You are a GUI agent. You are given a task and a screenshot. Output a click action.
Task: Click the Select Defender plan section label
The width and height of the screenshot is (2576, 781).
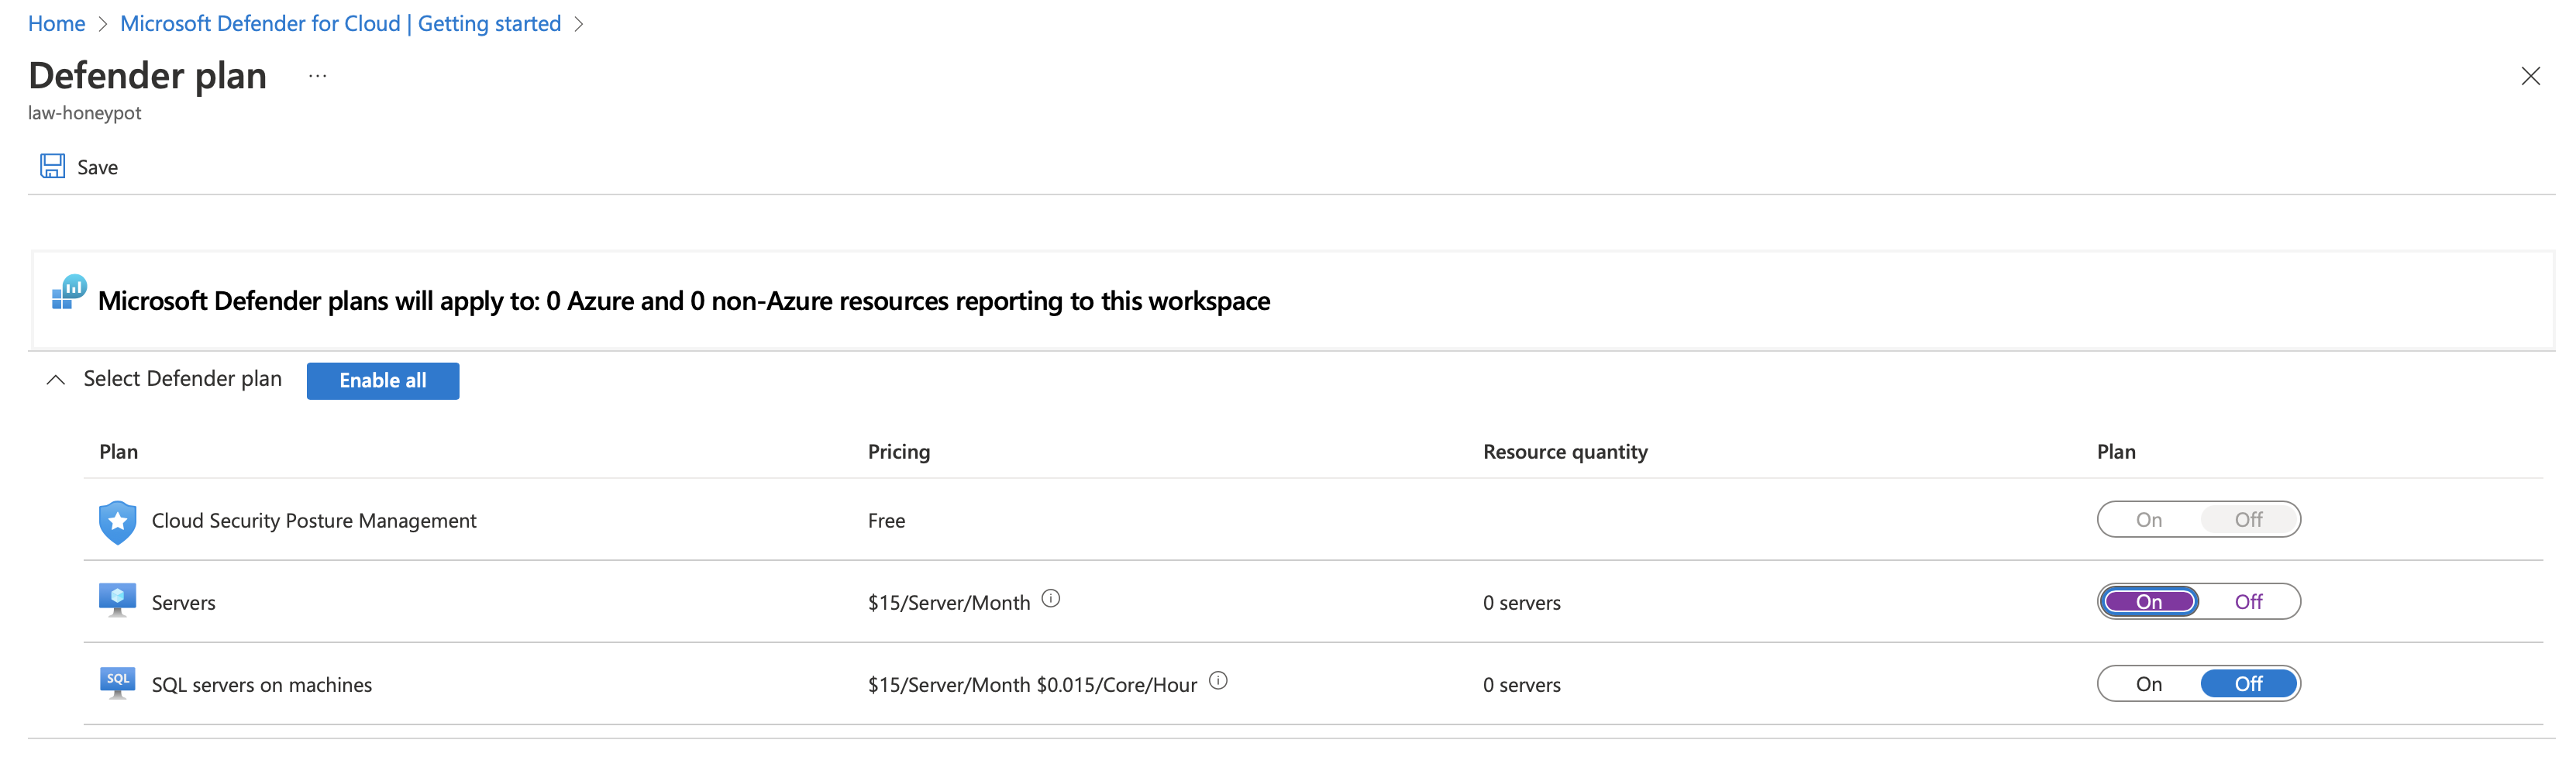(183, 379)
